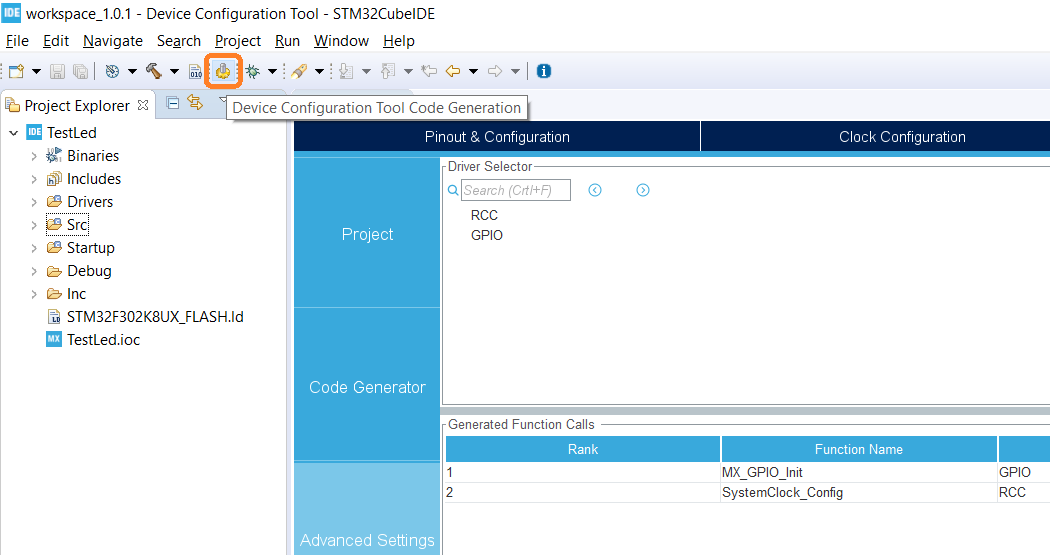Click the binary 010 file icon
This screenshot has width=1050, height=555.
(x=196, y=71)
